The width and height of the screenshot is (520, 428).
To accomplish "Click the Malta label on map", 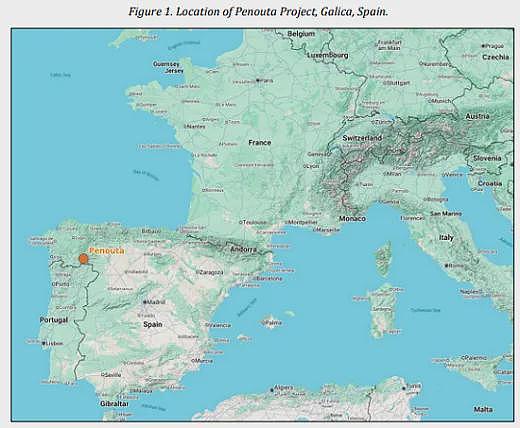I will (483, 409).
